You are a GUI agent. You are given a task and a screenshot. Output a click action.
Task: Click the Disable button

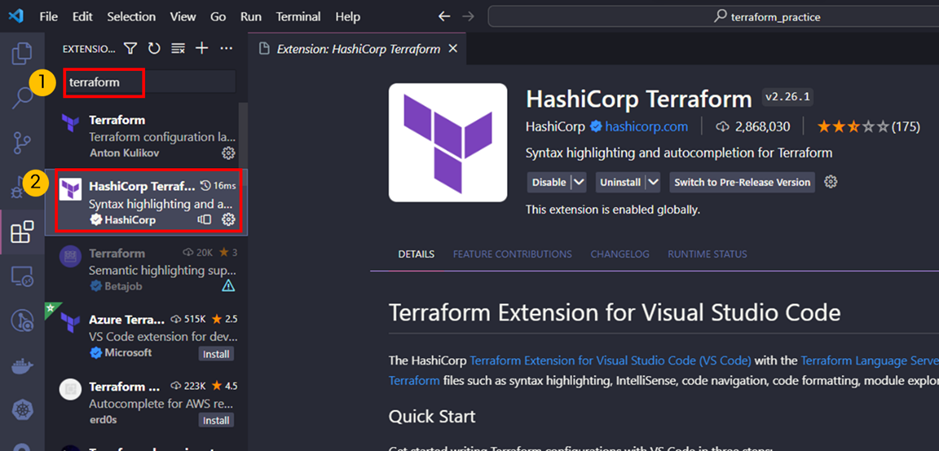pos(549,182)
